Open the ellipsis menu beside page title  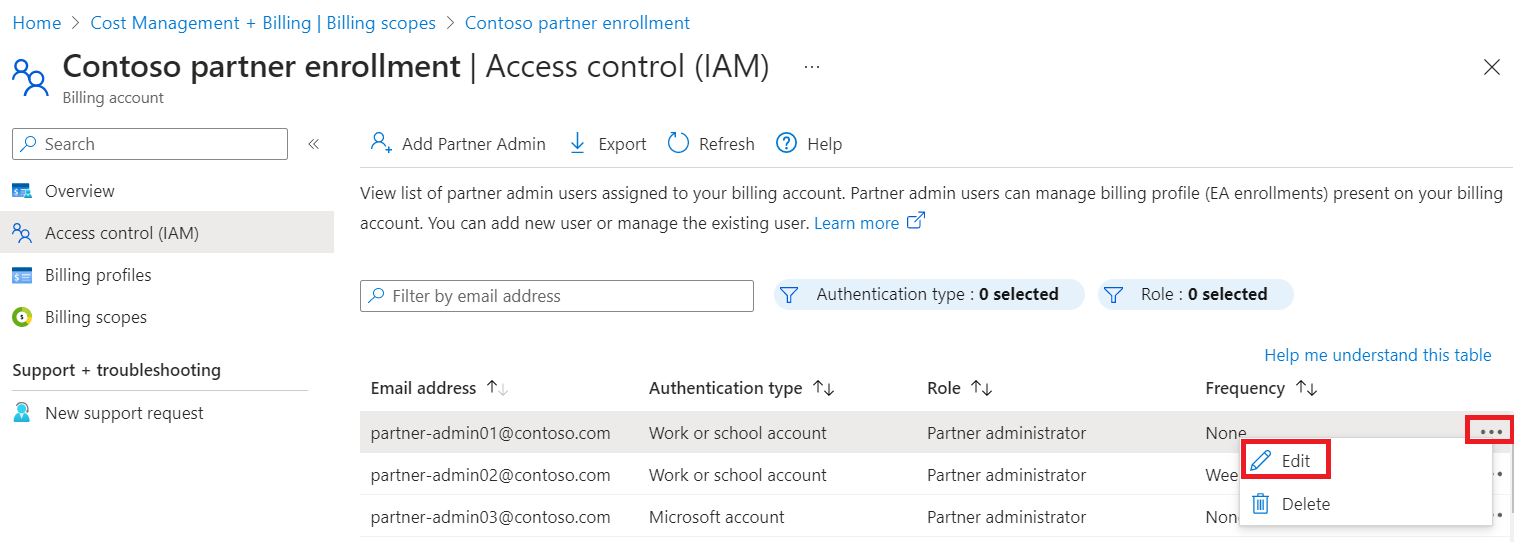click(811, 67)
